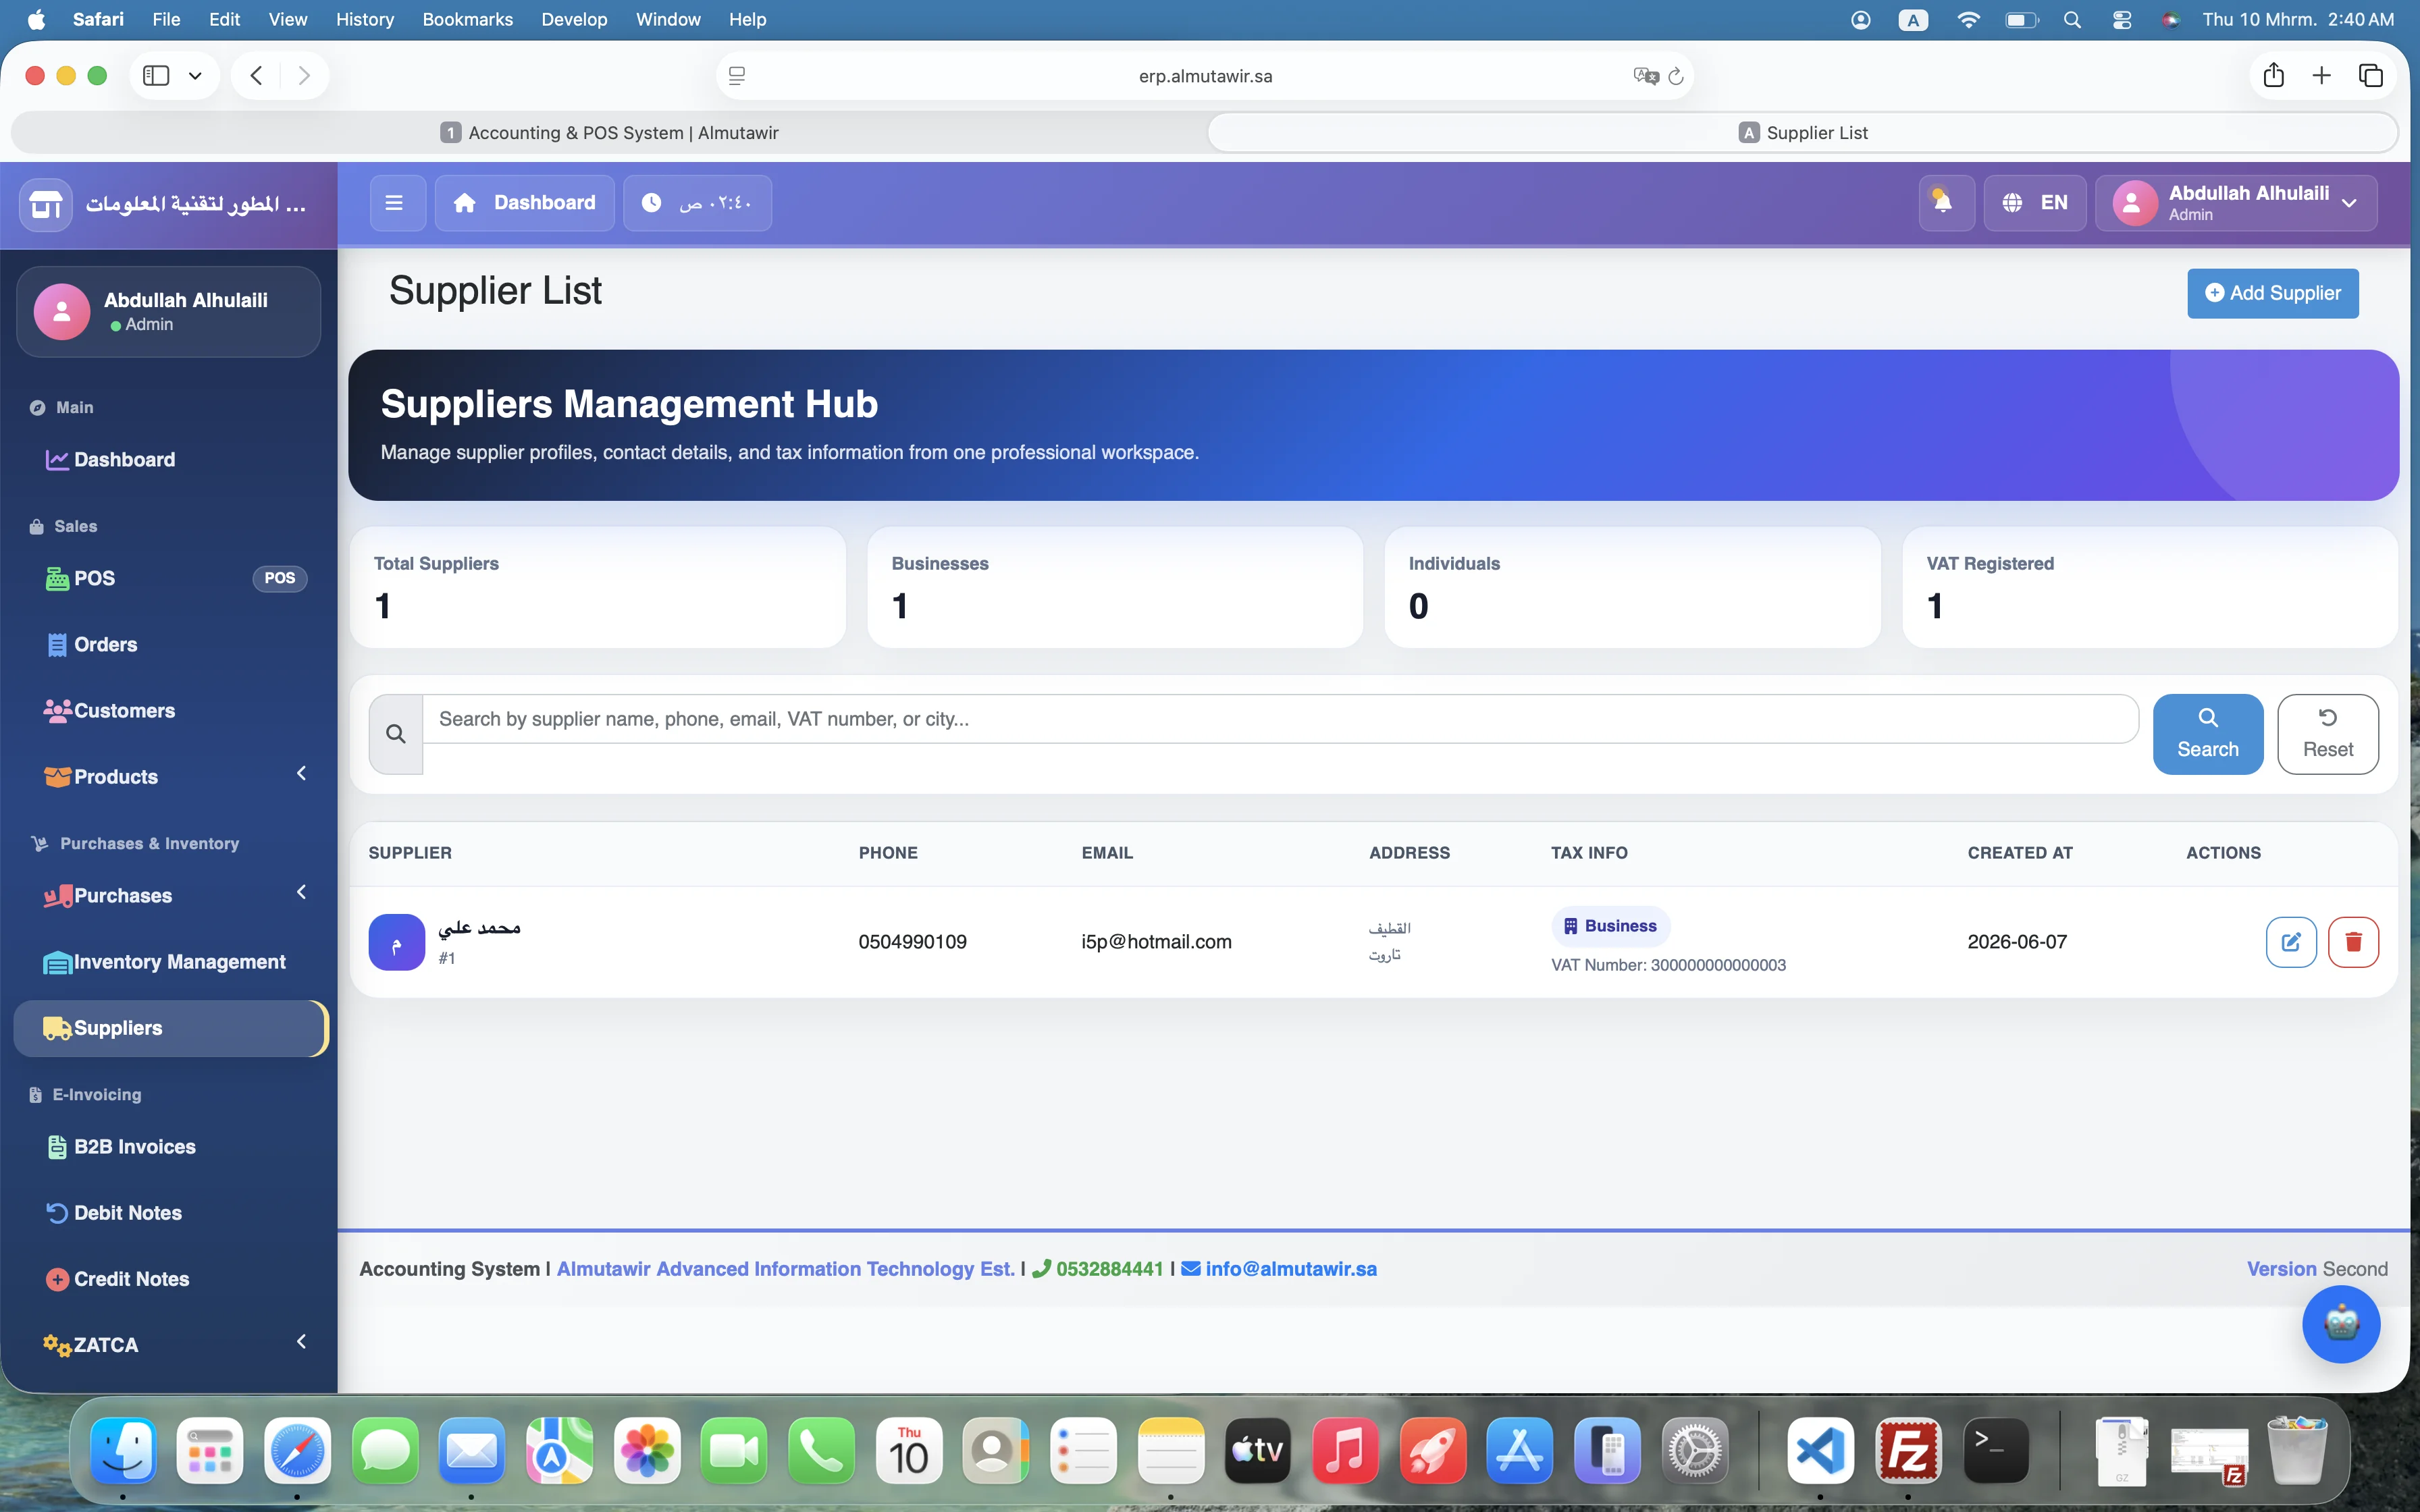The image size is (2420, 1512).
Task: Open Terminal from the Dock
Action: tap(1996, 1450)
